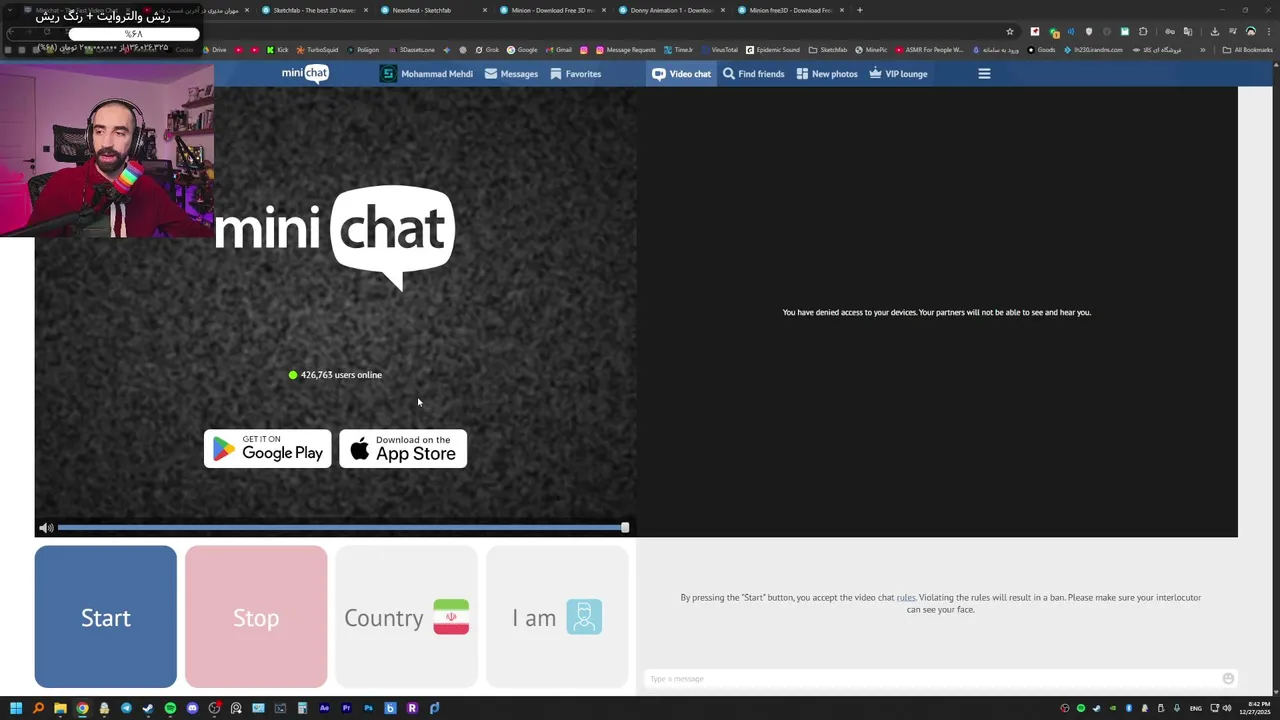This screenshot has height=720, width=1280.
Task: Open the Windows Start menu
Action: (16, 708)
